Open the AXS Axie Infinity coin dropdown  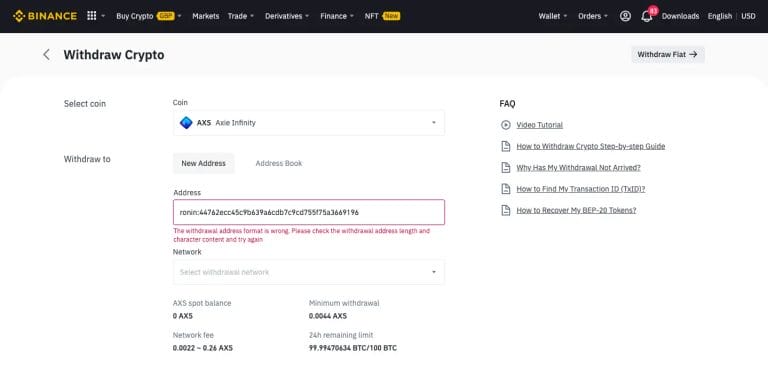[309, 123]
